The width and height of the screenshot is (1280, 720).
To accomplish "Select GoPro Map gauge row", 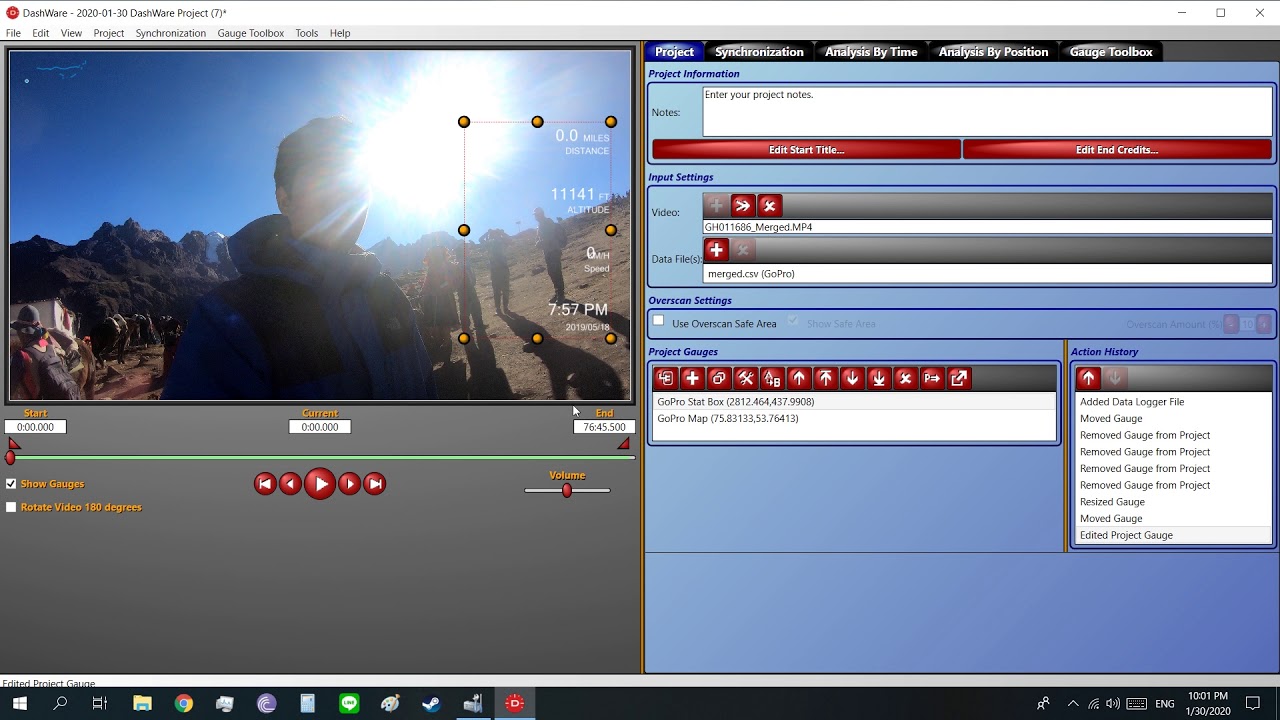I will (854, 419).
